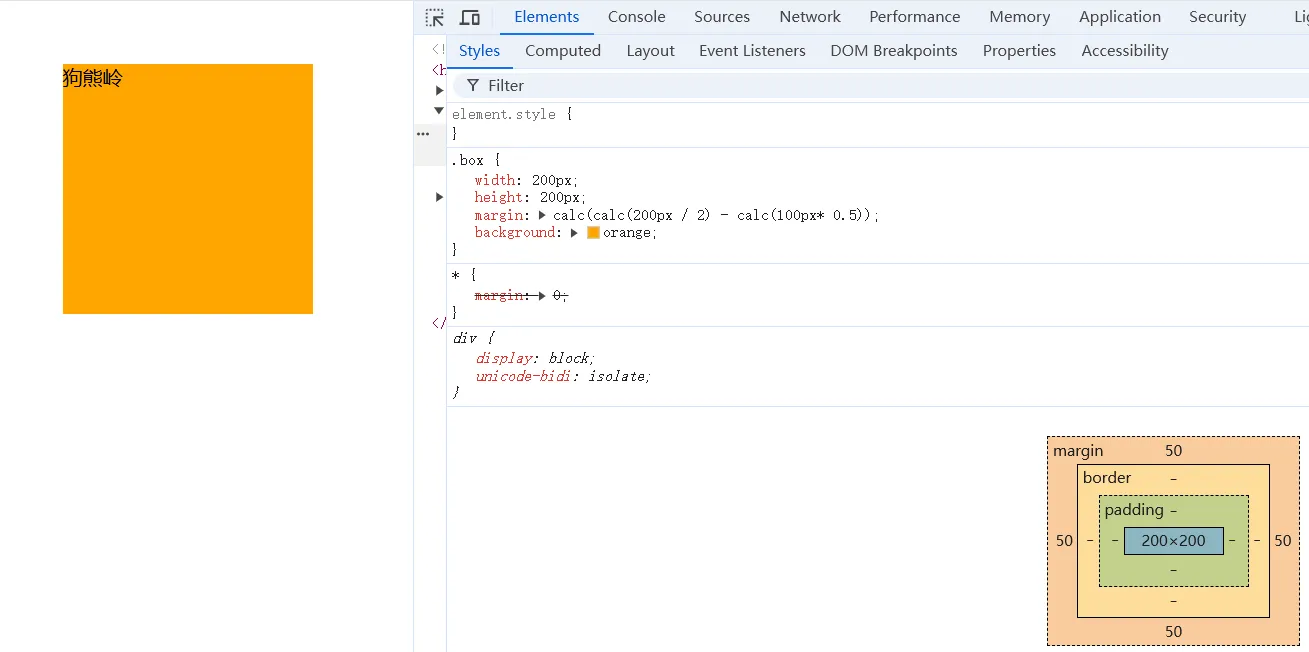Click the 200×200 content box in box model
Image resolution: width=1309 pixels, height=652 pixels.
coord(1174,541)
